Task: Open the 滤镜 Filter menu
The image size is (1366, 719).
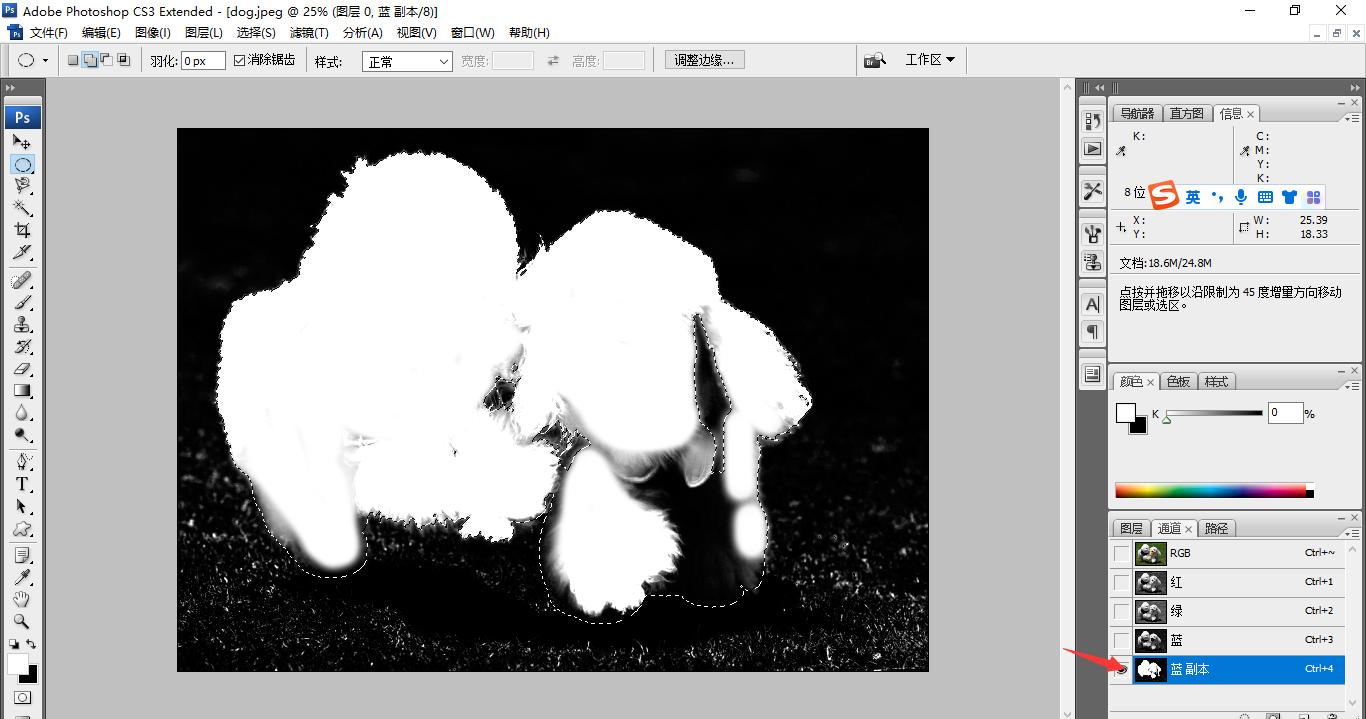Action: click(x=309, y=32)
